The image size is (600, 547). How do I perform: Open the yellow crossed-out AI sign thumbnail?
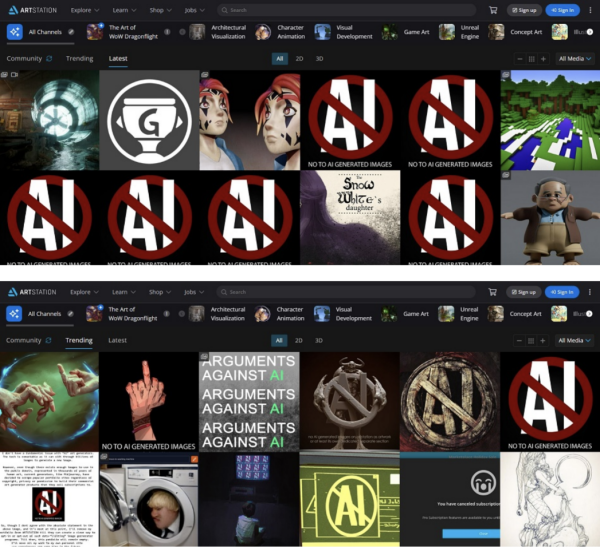click(350, 499)
